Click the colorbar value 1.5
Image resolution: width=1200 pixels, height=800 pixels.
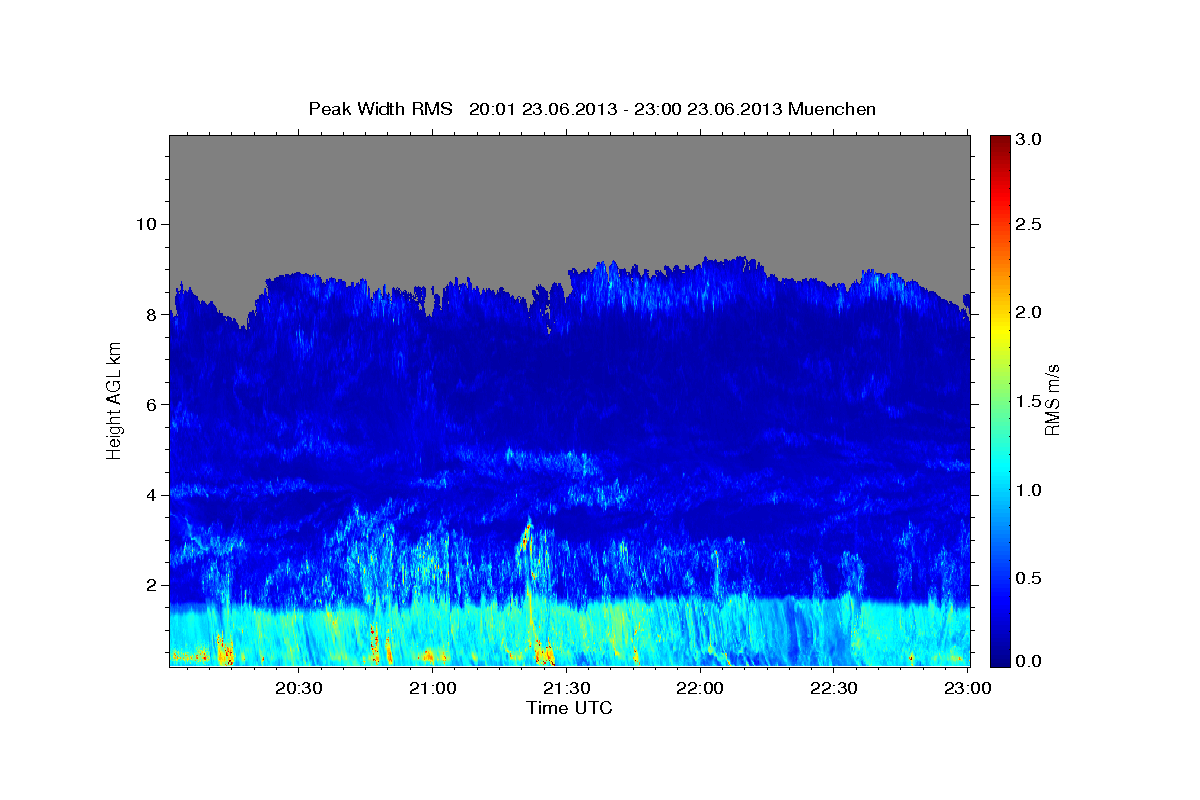[x=1030, y=401]
